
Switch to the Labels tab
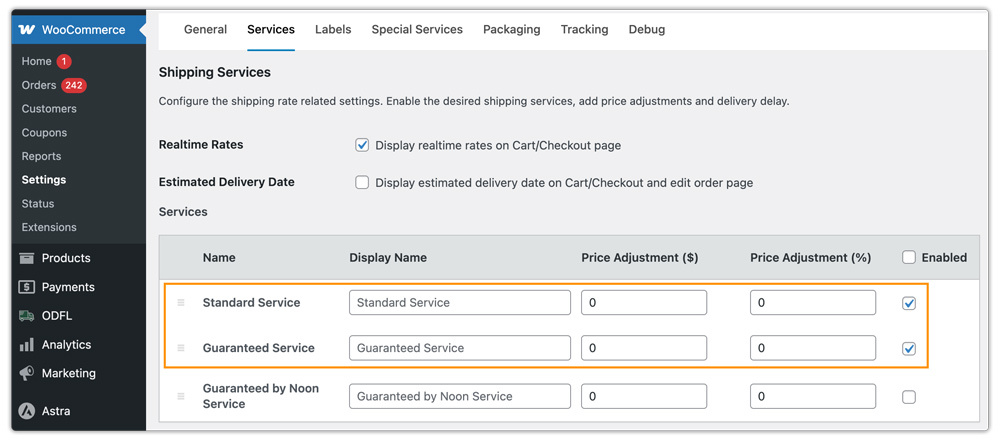point(333,29)
